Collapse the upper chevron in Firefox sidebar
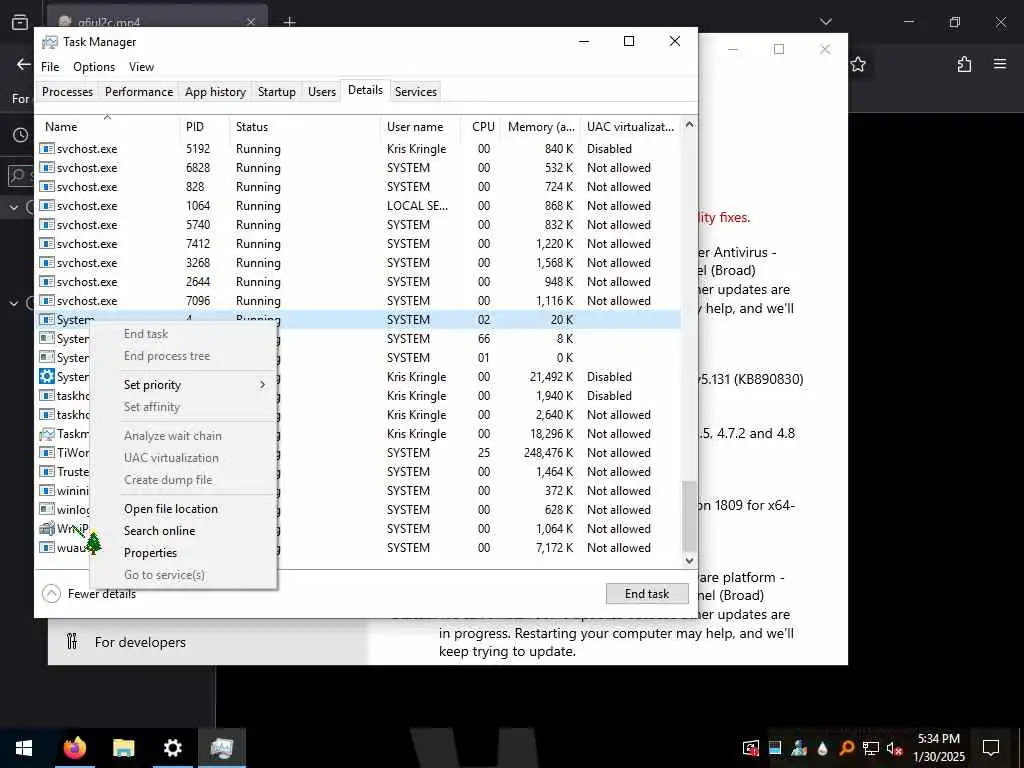Screen dimensions: 1024x768 point(14,208)
